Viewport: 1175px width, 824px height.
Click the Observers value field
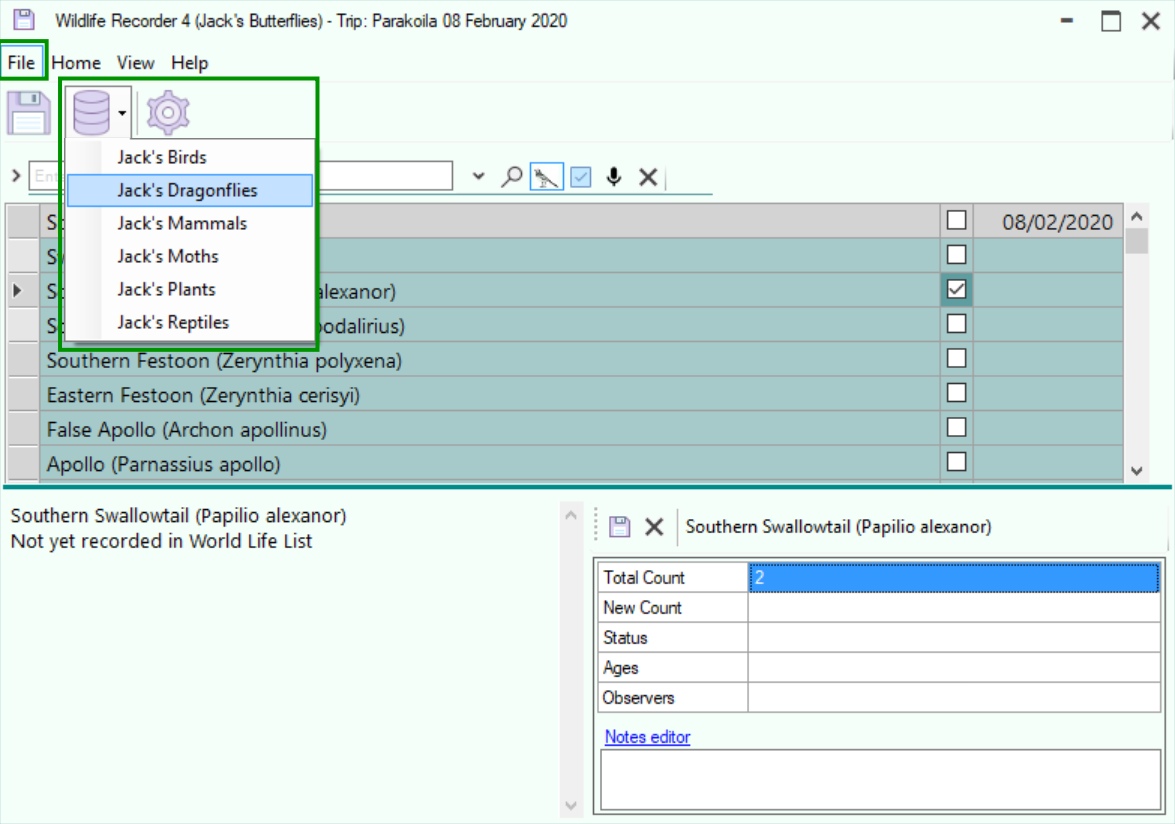point(955,697)
